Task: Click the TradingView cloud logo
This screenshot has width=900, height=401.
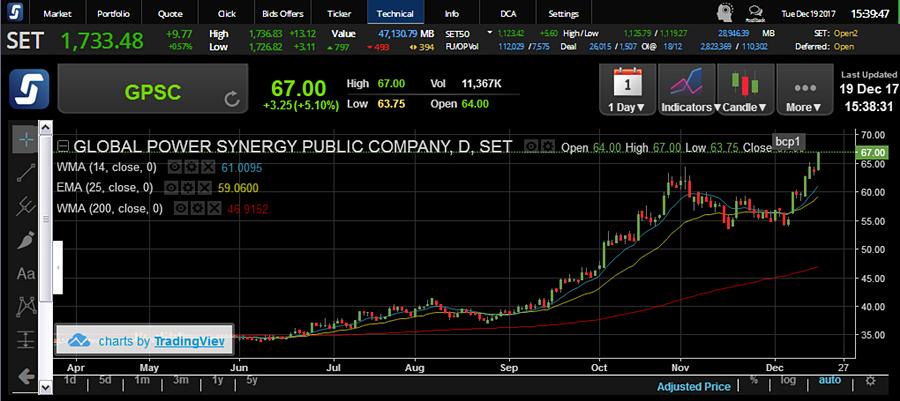Action: 79,341
